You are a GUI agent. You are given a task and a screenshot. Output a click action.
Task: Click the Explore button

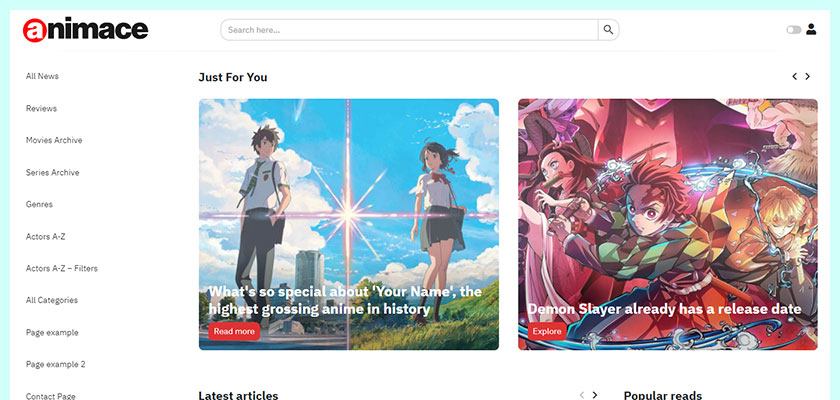[x=547, y=331]
